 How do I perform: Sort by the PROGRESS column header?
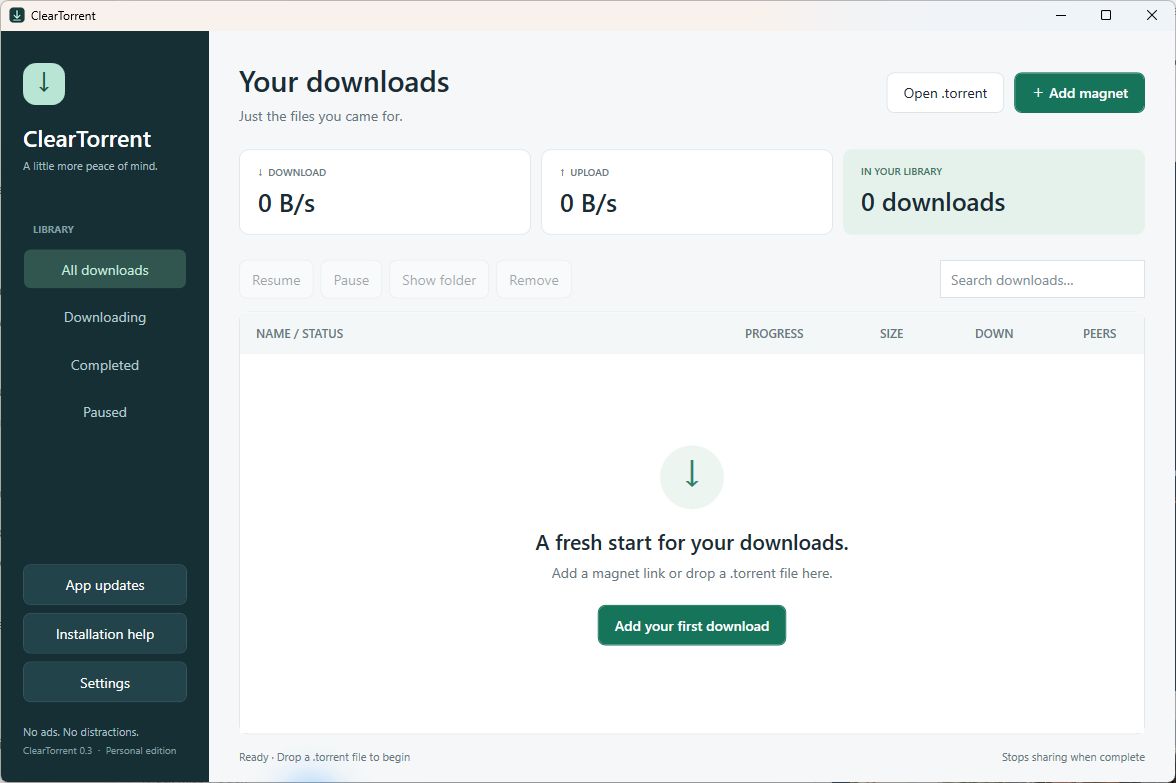[x=774, y=334]
